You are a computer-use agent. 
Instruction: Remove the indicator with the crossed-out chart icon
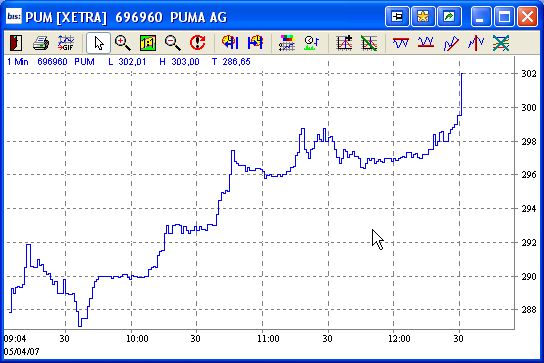pos(369,43)
